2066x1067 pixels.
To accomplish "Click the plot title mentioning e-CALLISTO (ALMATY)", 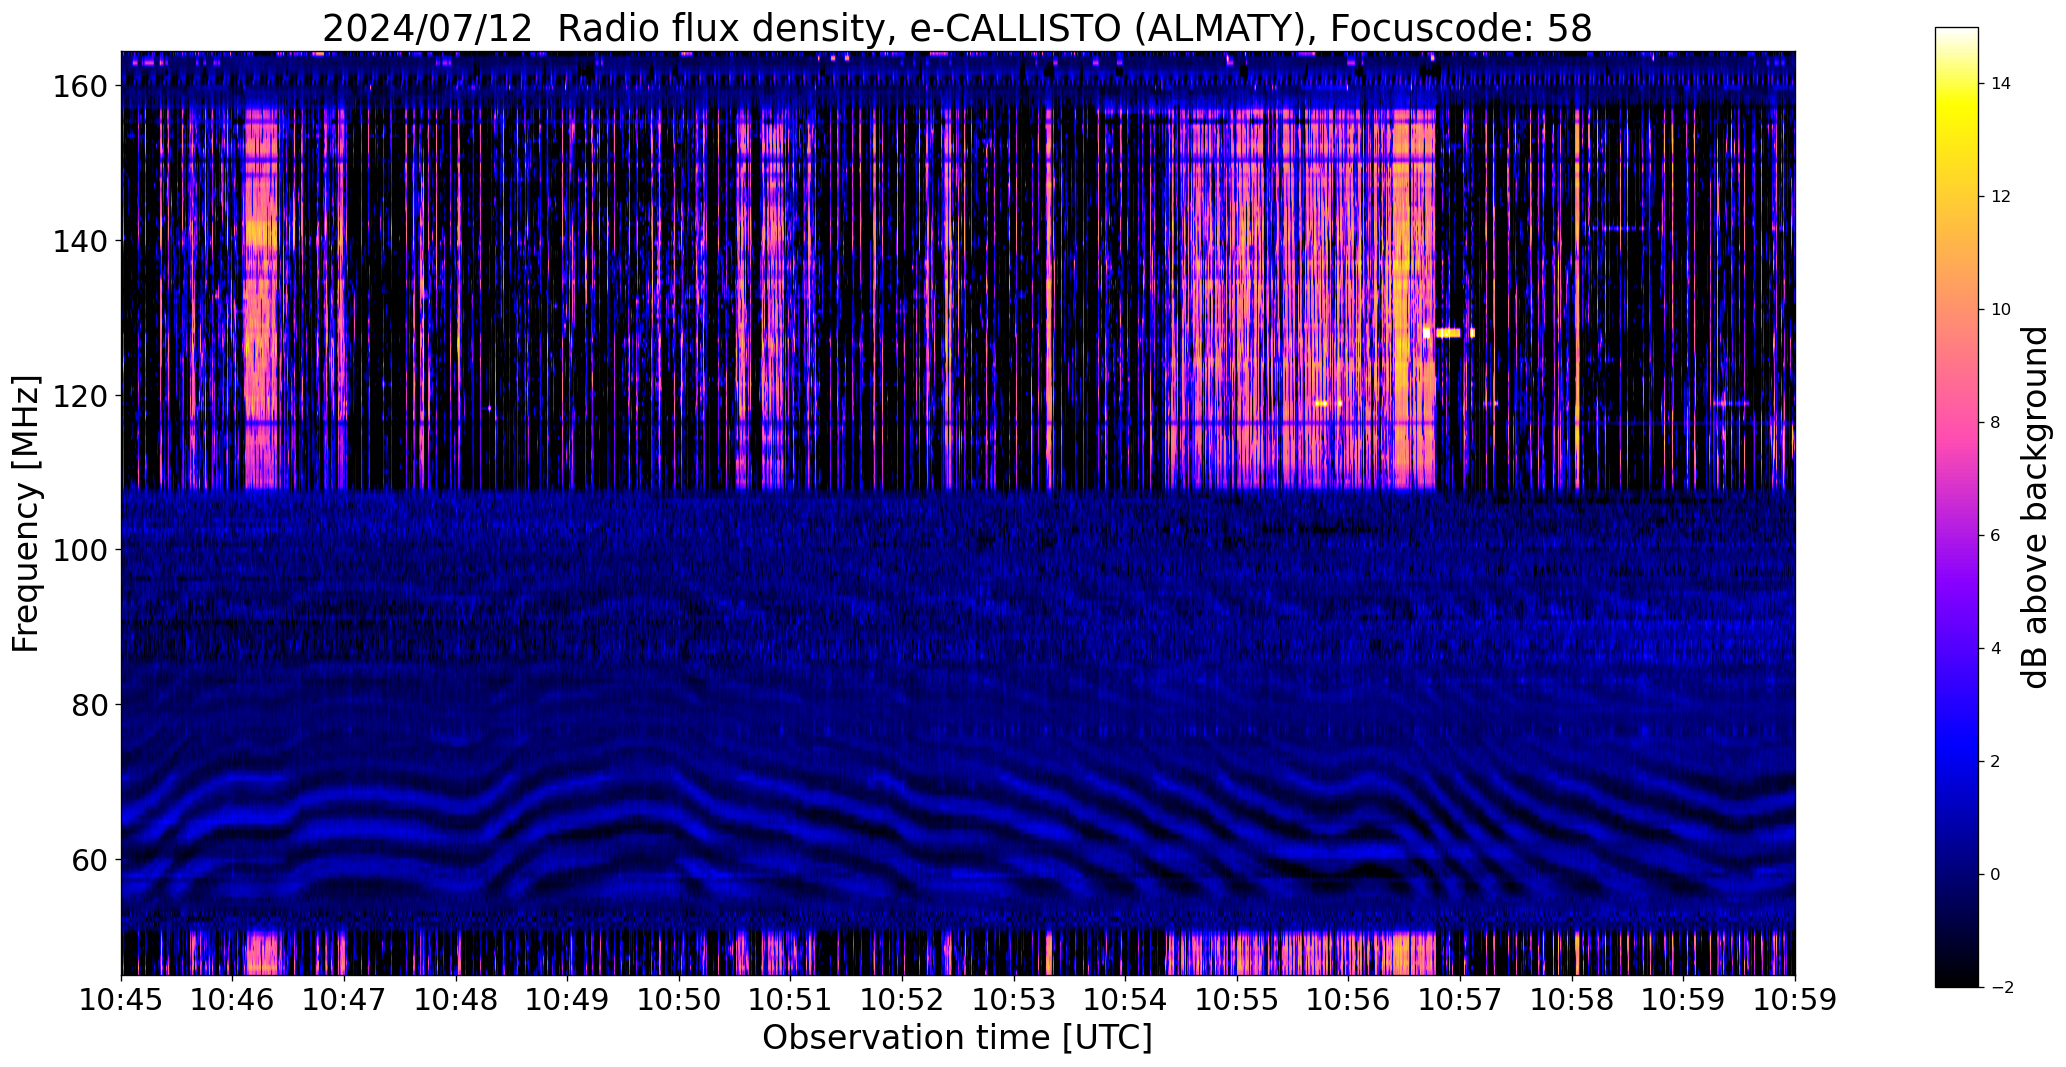I will point(957,28).
